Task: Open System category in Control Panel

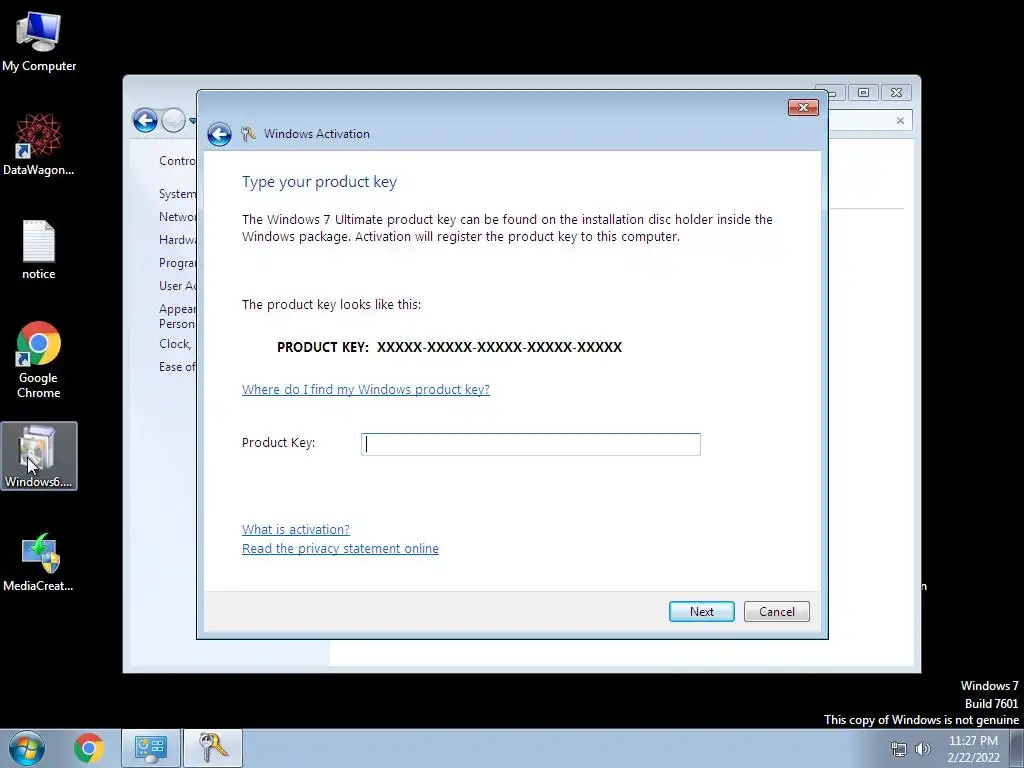Action: [177, 194]
